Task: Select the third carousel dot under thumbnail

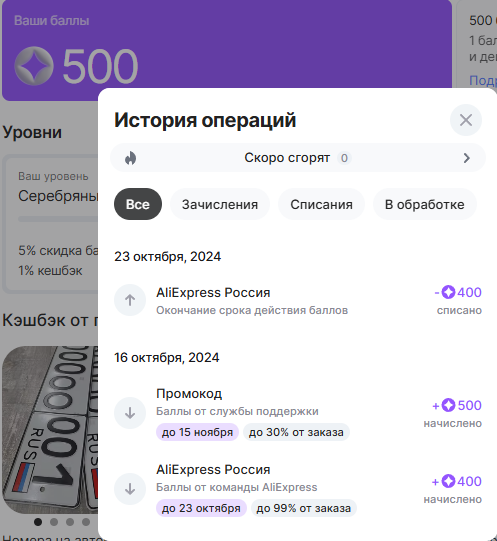Action: [70, 522]
